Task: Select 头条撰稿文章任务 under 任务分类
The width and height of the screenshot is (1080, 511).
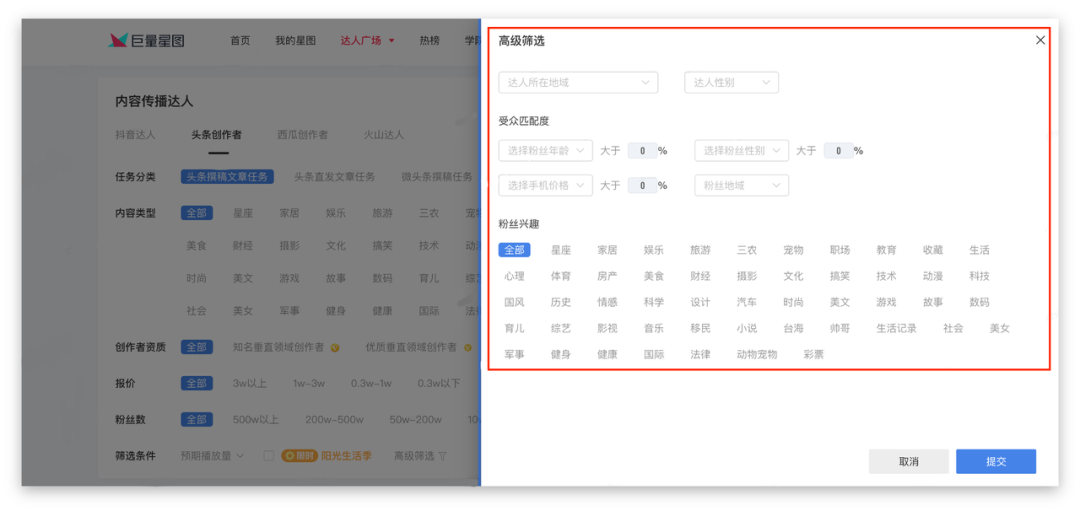Action: [227, 177]
